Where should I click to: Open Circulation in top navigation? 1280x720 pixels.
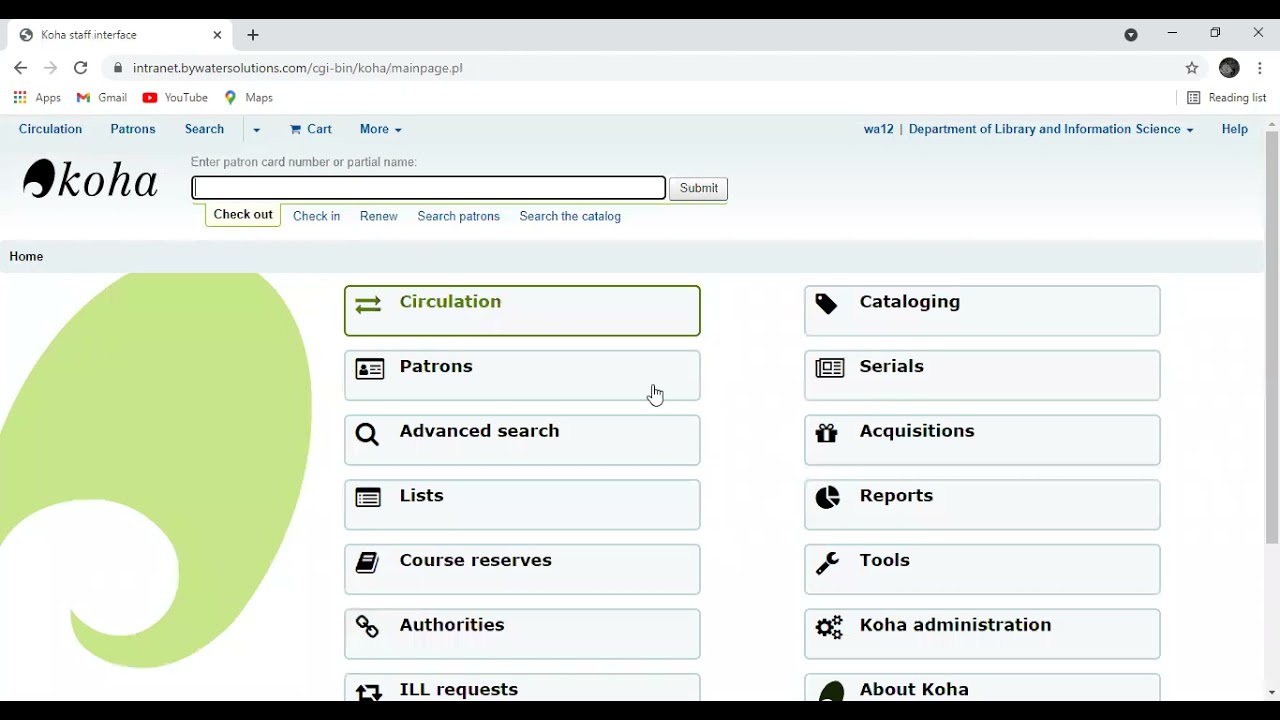pos(50,129)
